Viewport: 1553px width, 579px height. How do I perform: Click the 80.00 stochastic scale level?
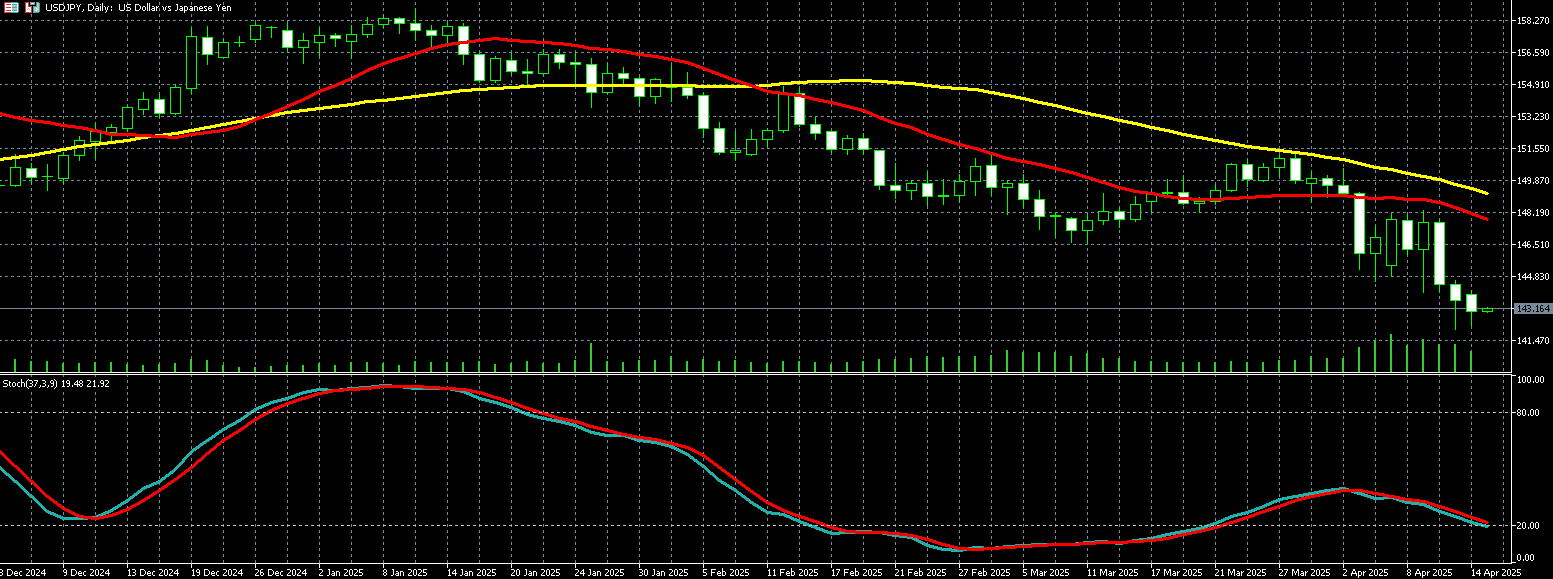[x=1528, y=412]
